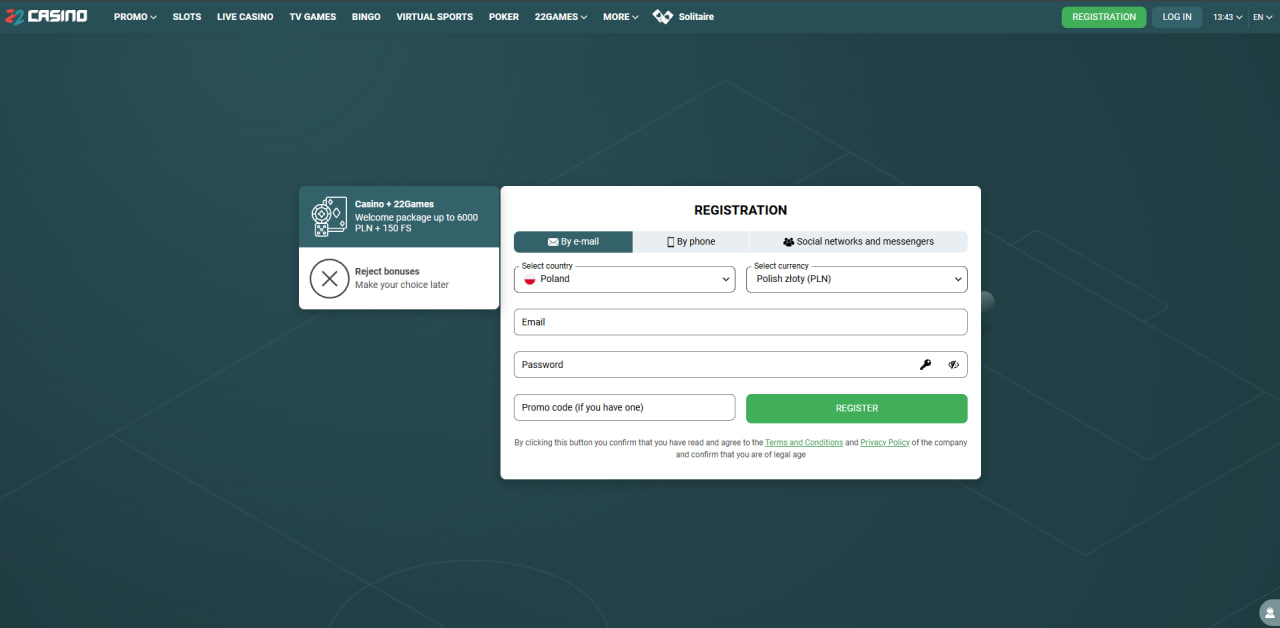Click the Reject bonuses X icon
Image resolution: width=1280 pixels, height=628 pixels.
(329, 278)
